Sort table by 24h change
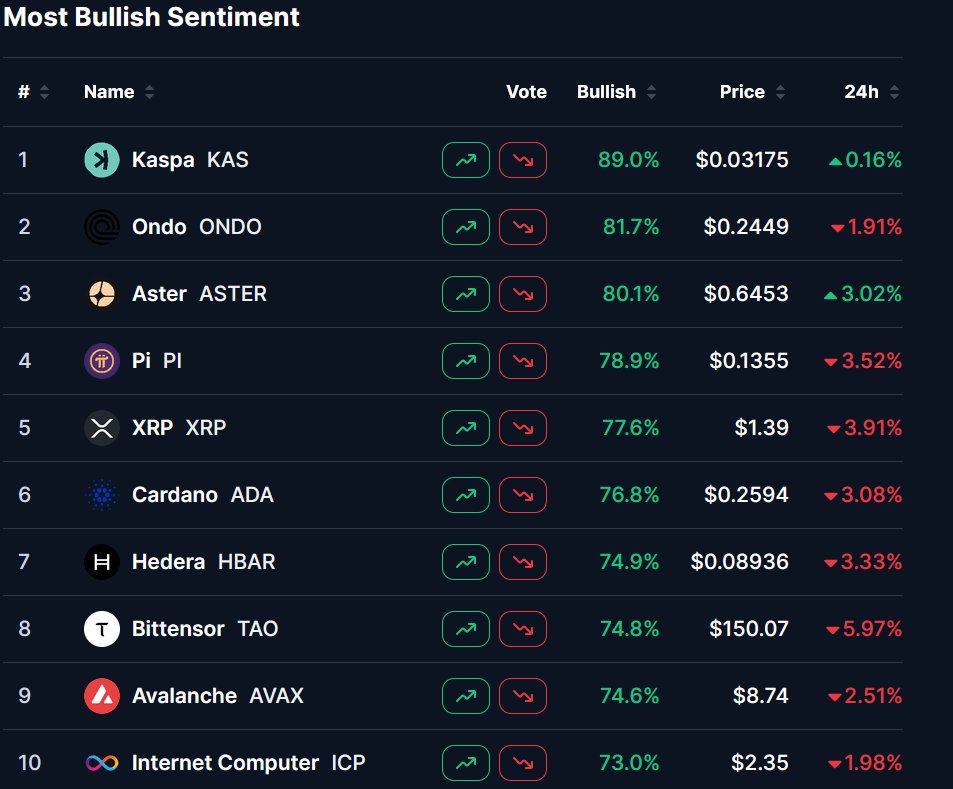Image resolution: width=953 pixels, height=789 pixels. click(871, 92)
